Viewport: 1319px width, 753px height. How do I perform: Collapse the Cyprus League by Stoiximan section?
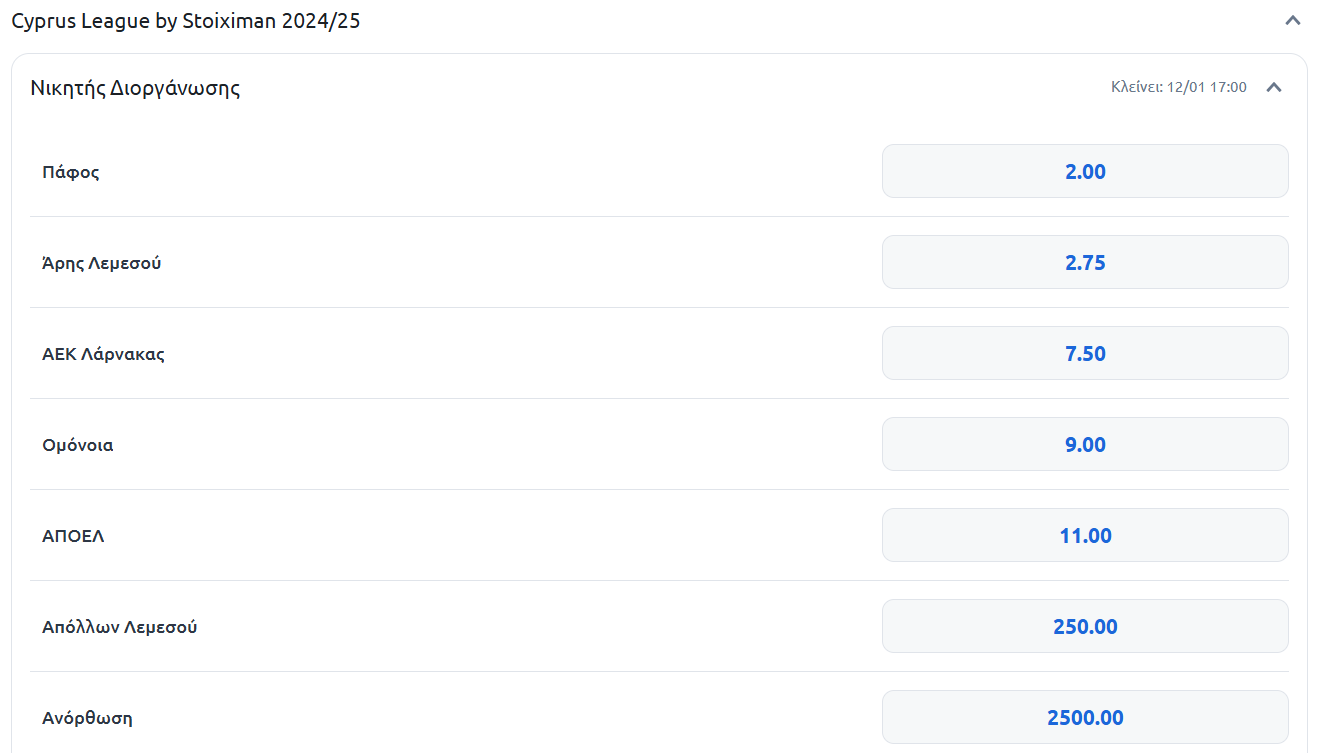pos(1293,20)
